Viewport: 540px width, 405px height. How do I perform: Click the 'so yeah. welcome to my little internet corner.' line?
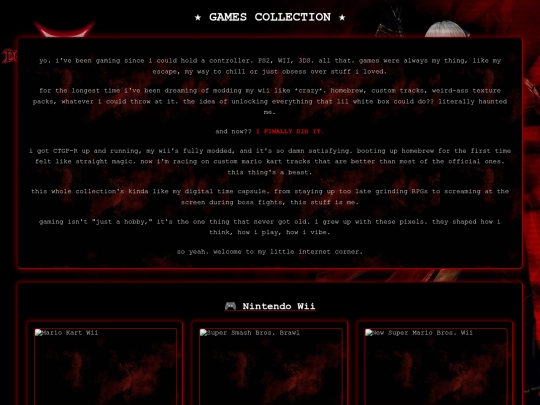click(x=270, y=252)
